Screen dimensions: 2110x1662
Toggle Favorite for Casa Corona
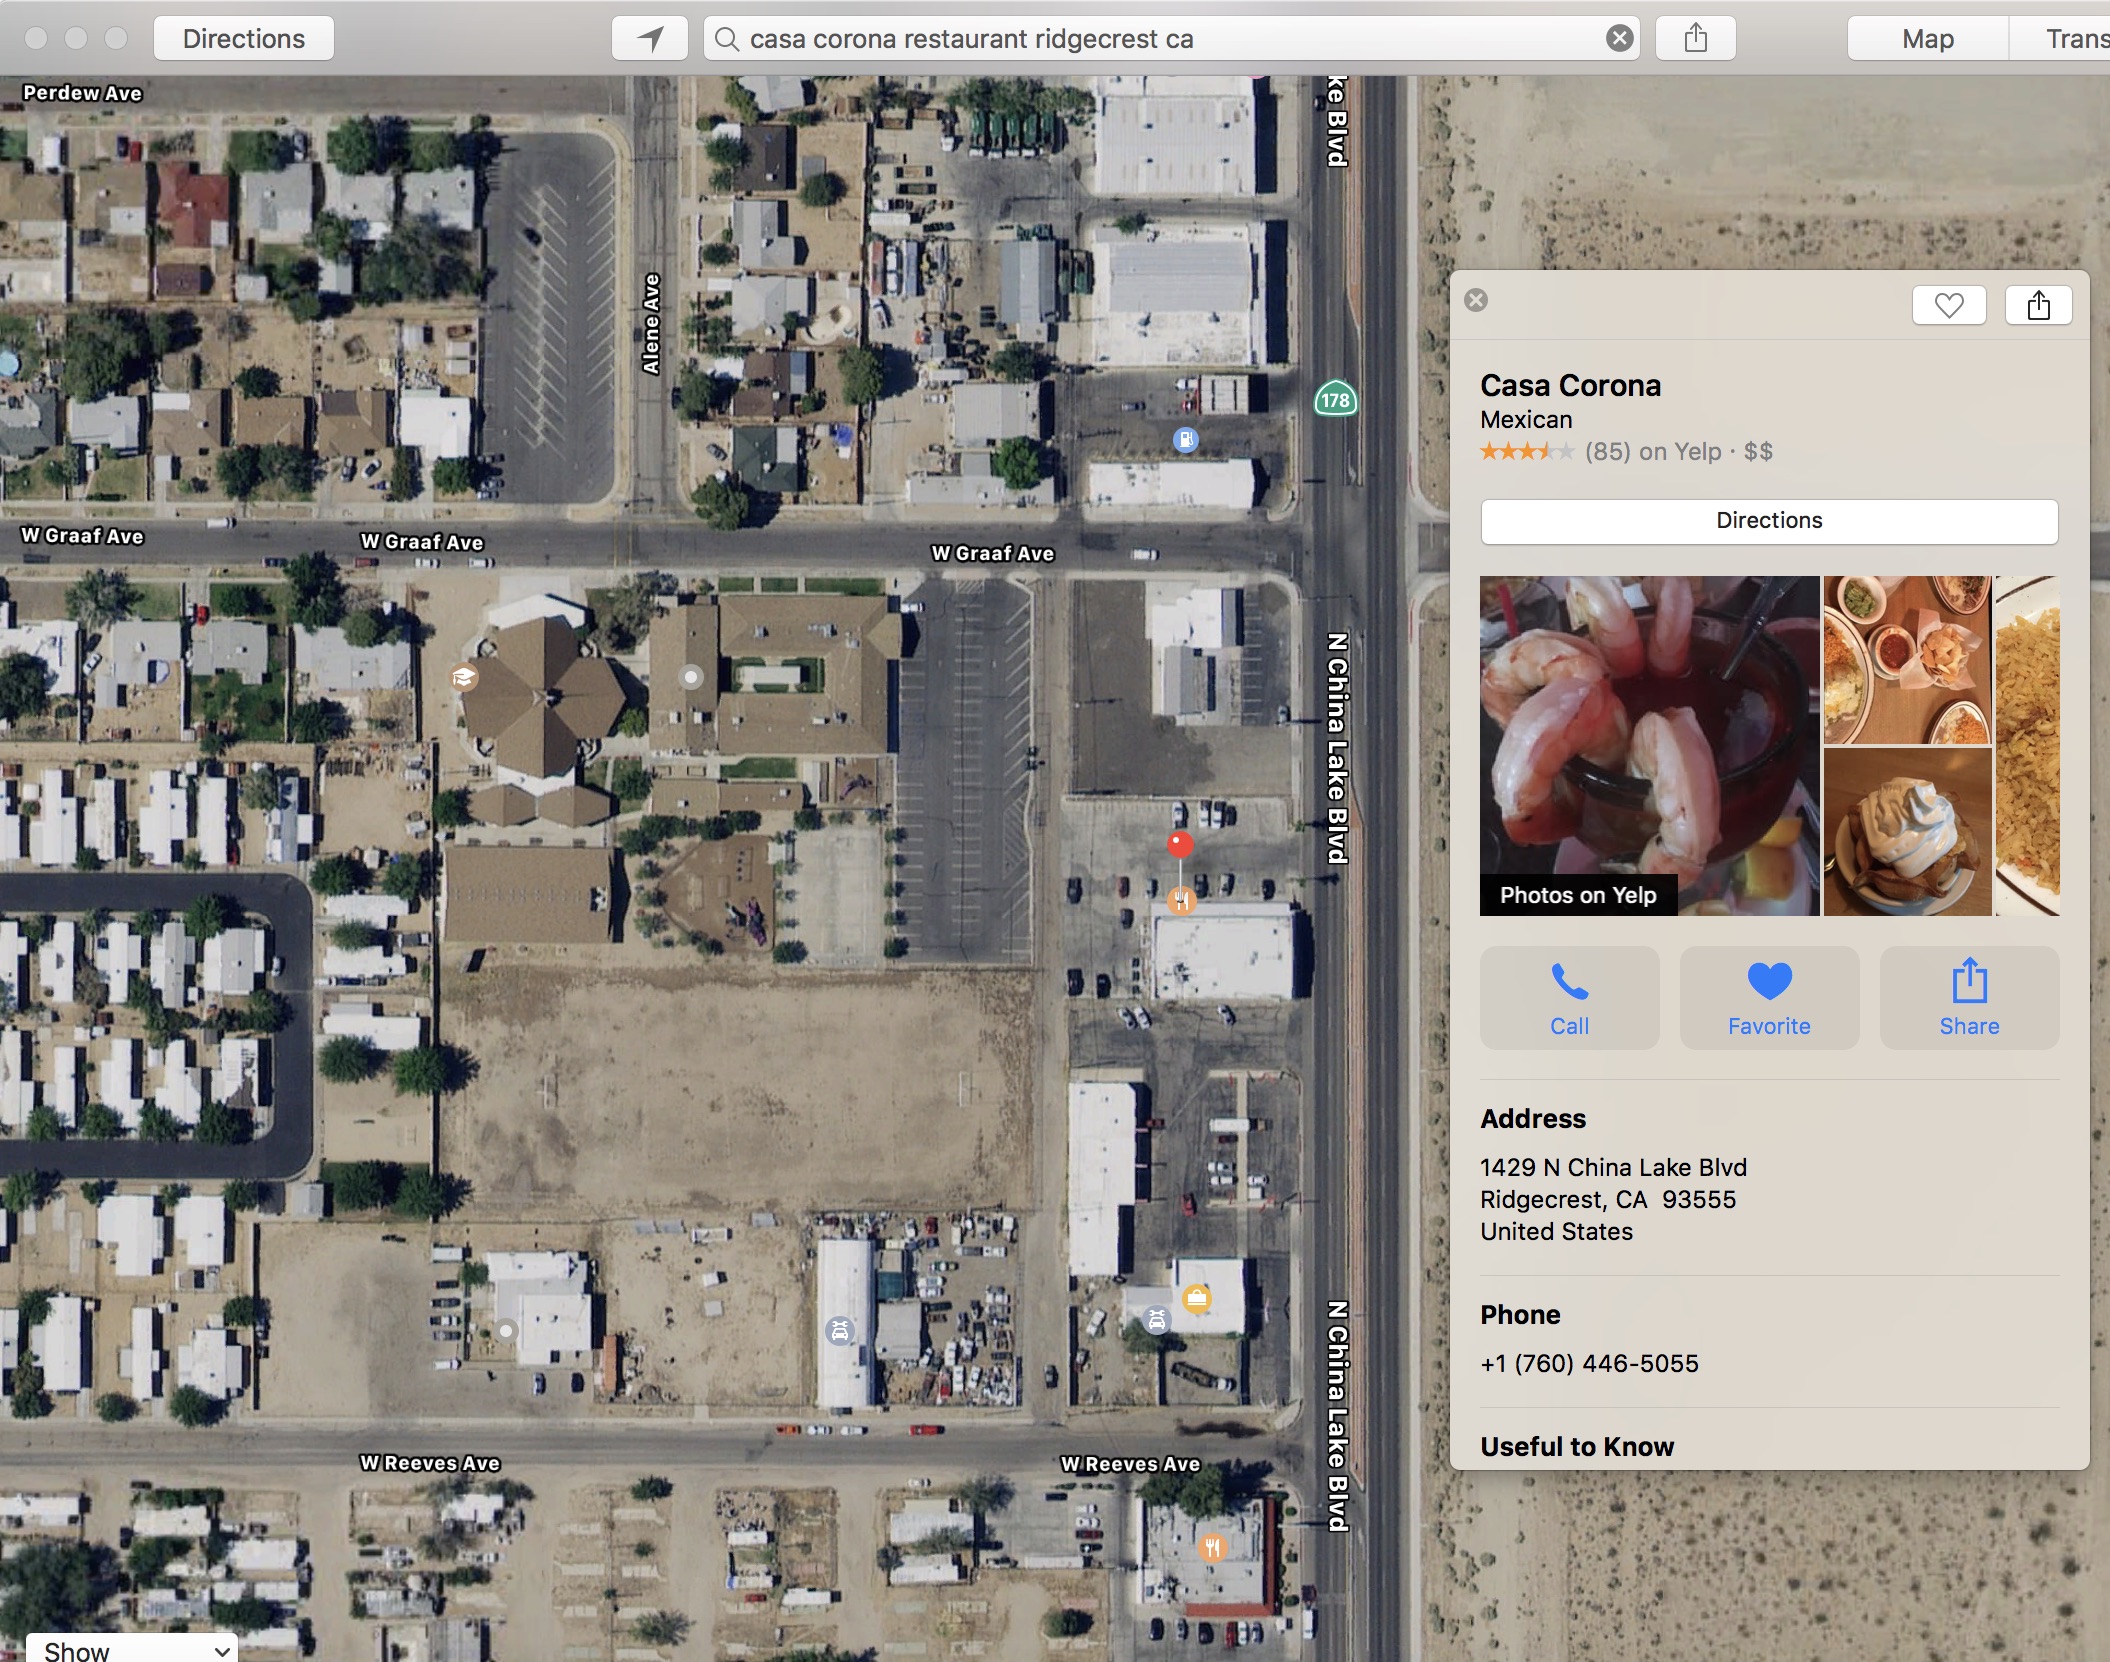1769,998
